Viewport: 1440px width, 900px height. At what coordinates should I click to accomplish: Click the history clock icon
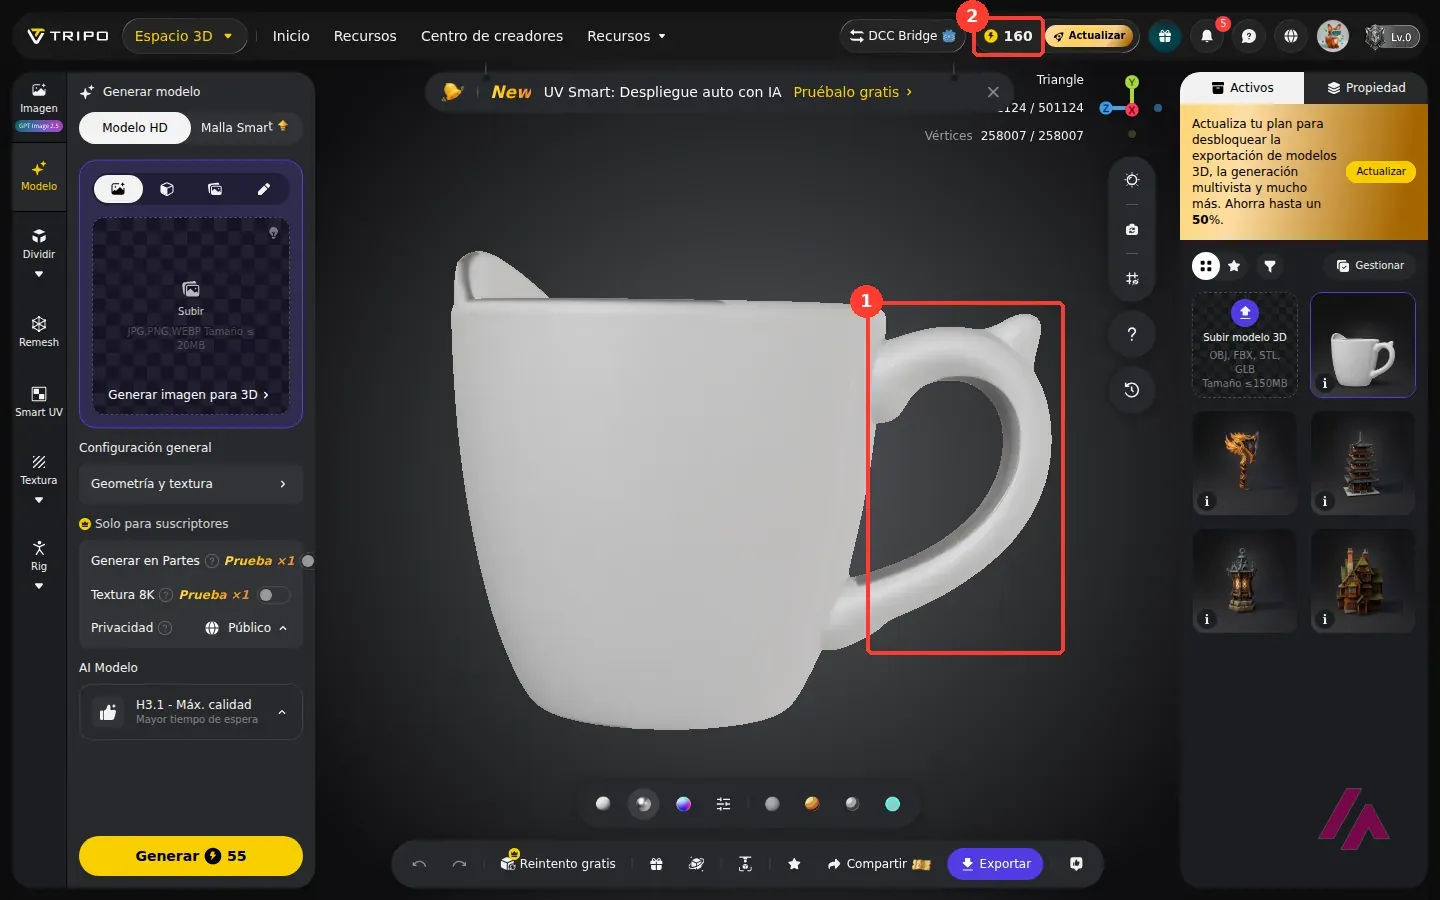(x=1132, y=390)
